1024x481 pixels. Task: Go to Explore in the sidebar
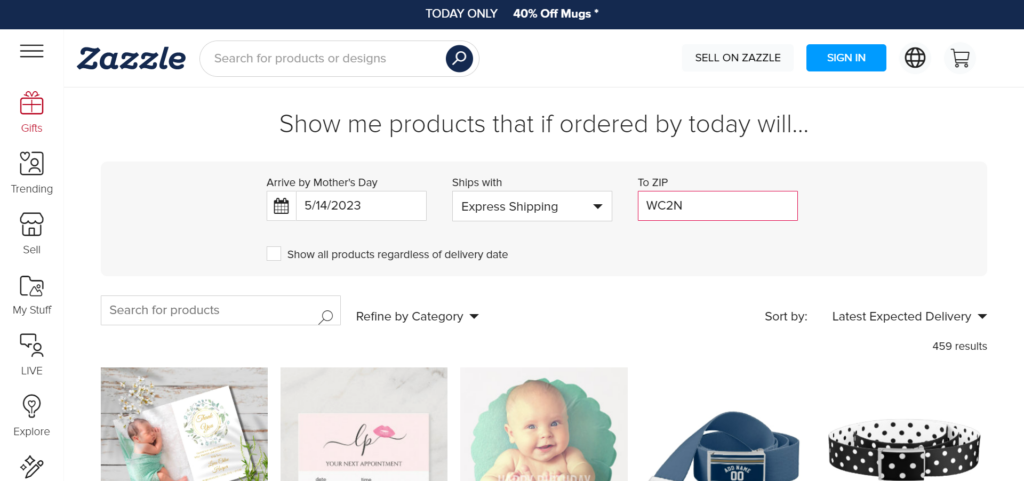(x=31, y=415)
